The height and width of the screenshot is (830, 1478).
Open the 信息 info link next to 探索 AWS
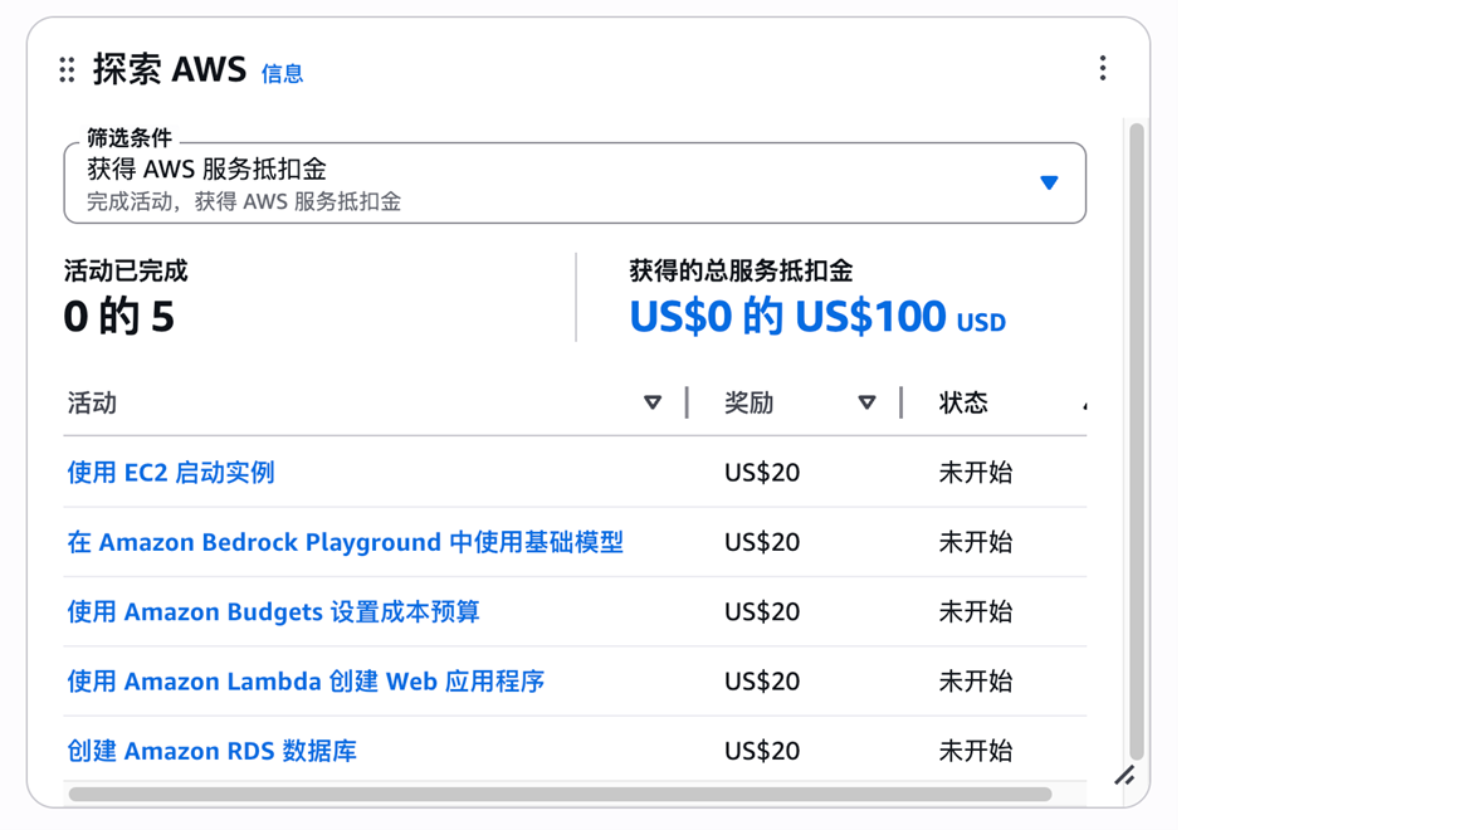click(281, 74)
